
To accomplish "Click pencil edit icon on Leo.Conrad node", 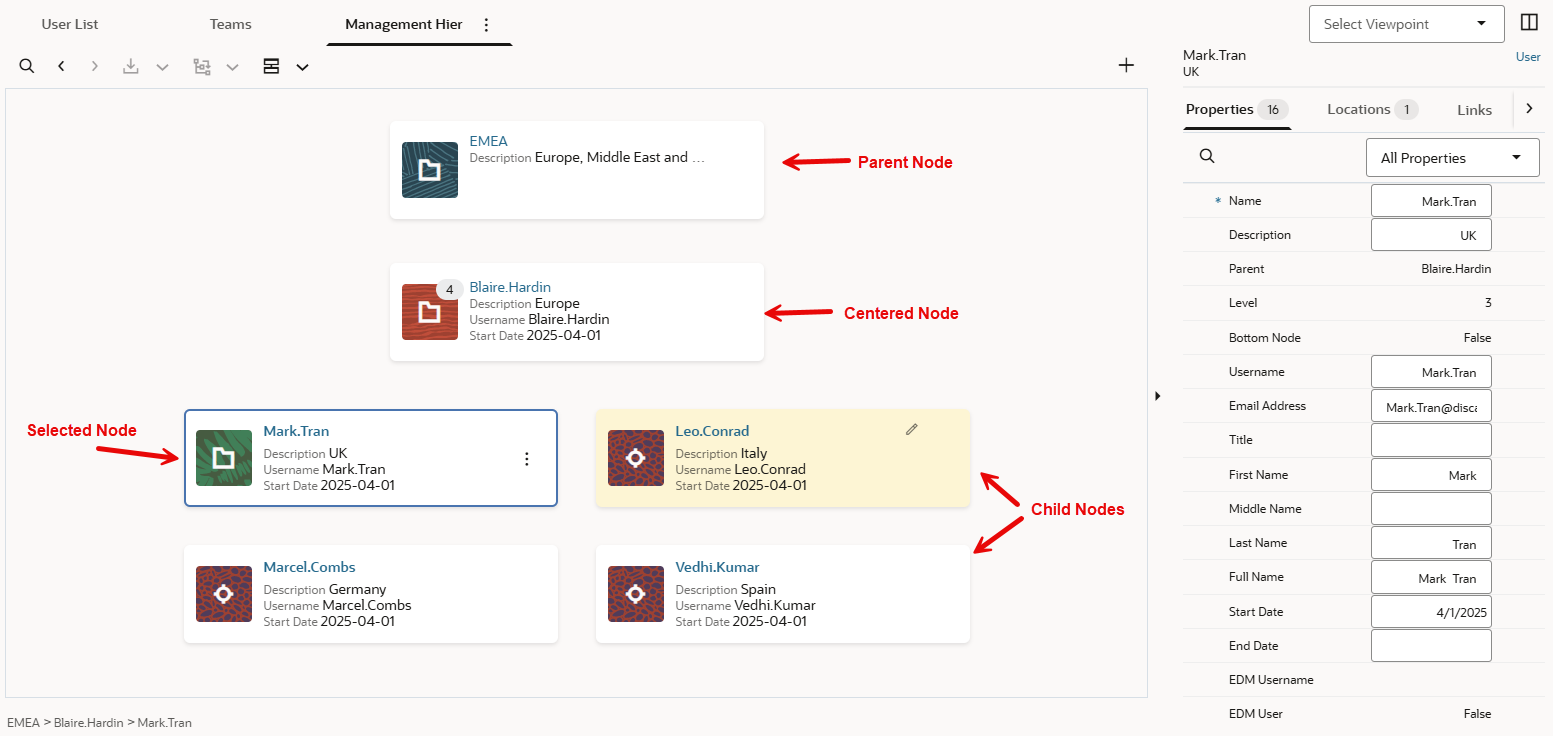I will (x=911, y=429).
